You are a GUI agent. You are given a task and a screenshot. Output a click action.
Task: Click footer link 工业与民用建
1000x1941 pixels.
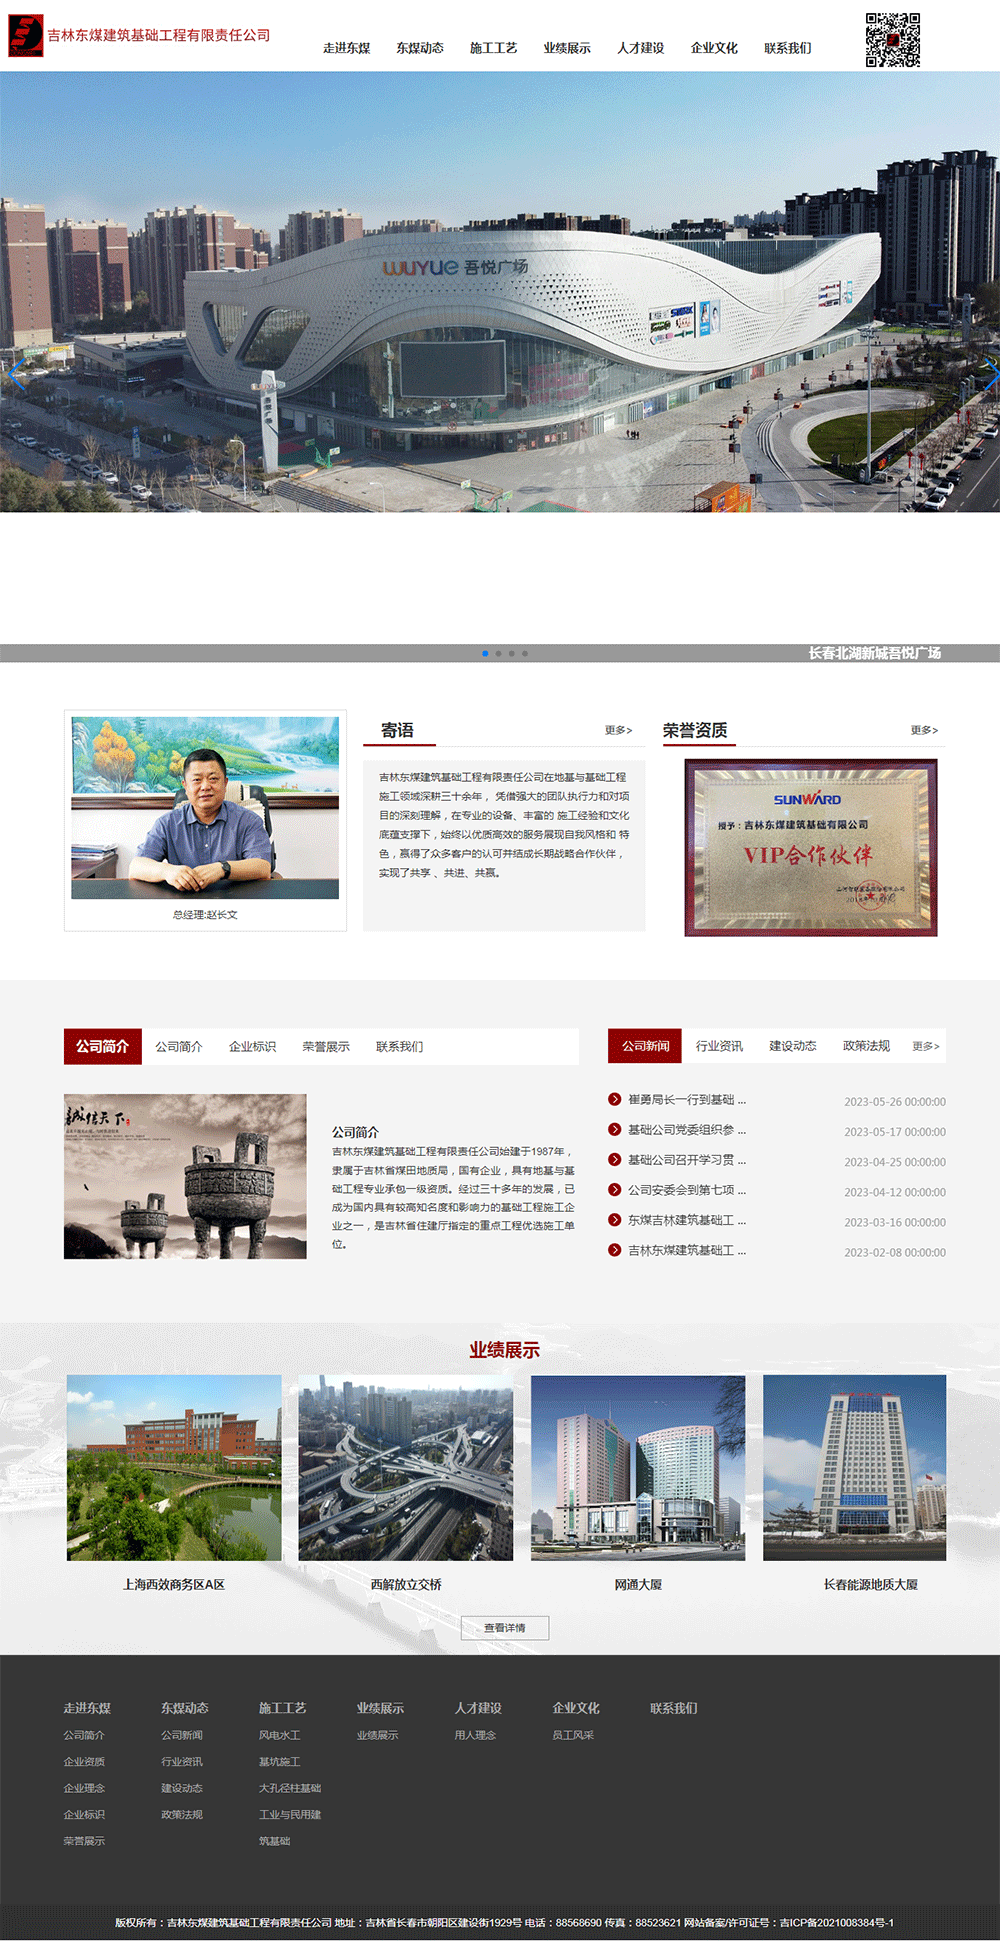pyautogui.click(x=290, y=1815)
